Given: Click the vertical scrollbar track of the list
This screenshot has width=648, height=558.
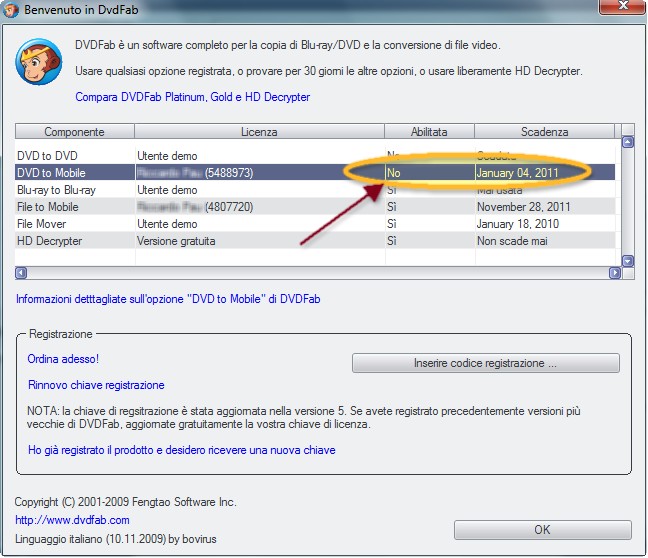Looking at the screenshot, I should click(628, 202).
